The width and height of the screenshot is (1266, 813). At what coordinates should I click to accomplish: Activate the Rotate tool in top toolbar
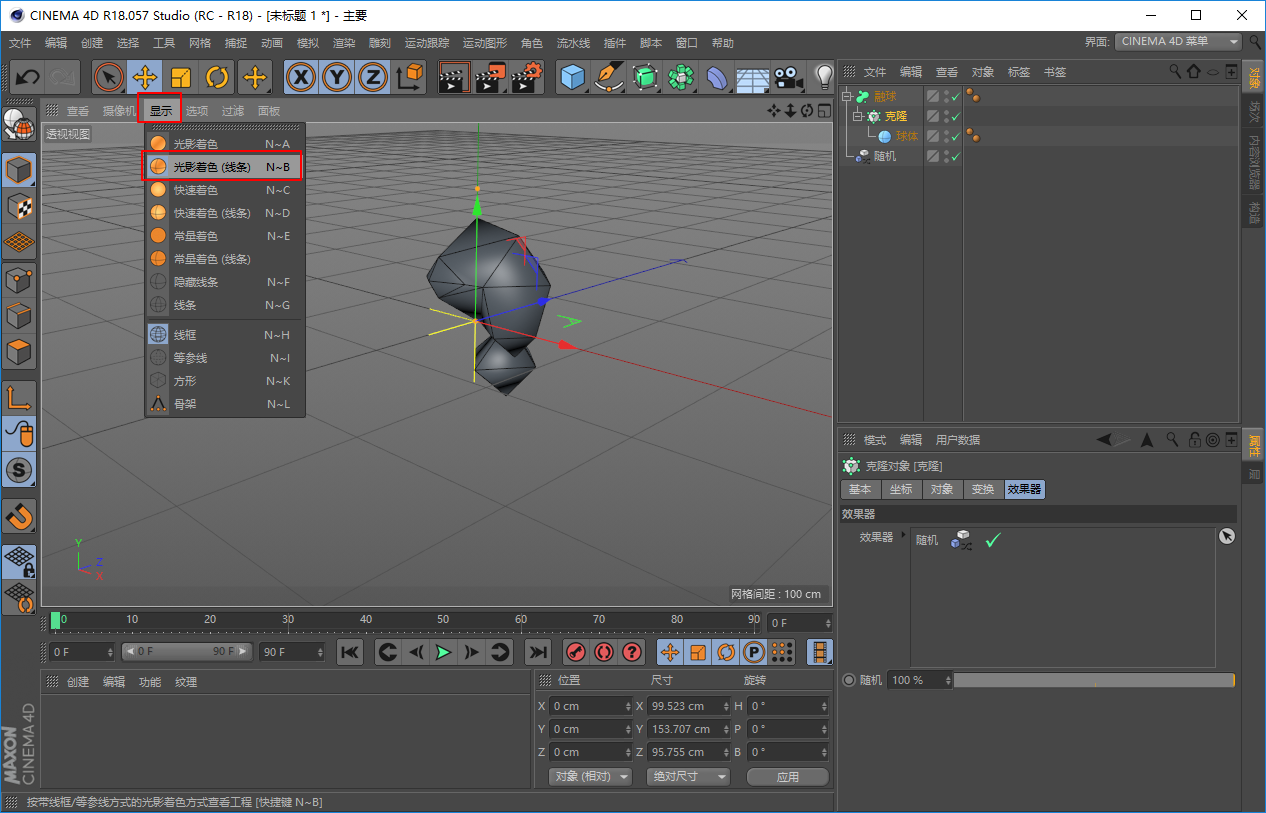coord(217,77)
